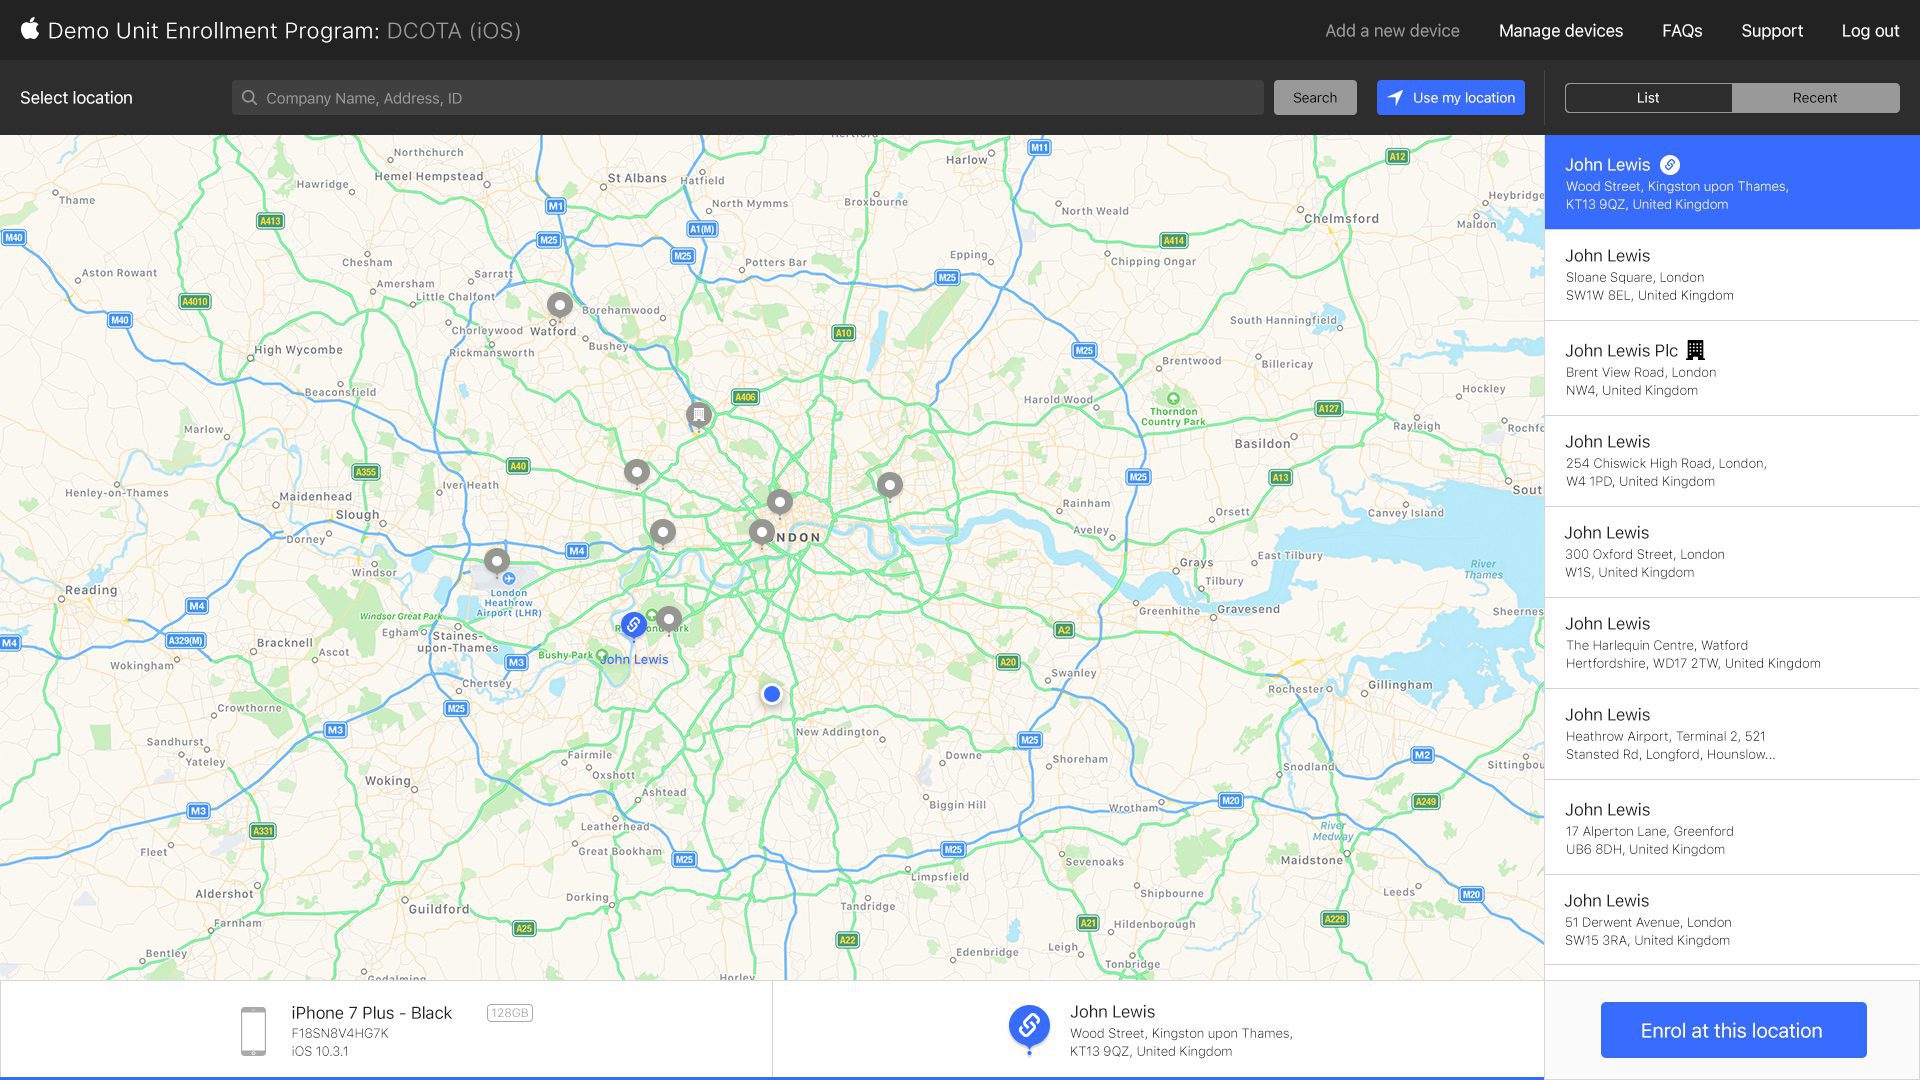Select the gray pin north of the M4 label

[x=663, y=532]
